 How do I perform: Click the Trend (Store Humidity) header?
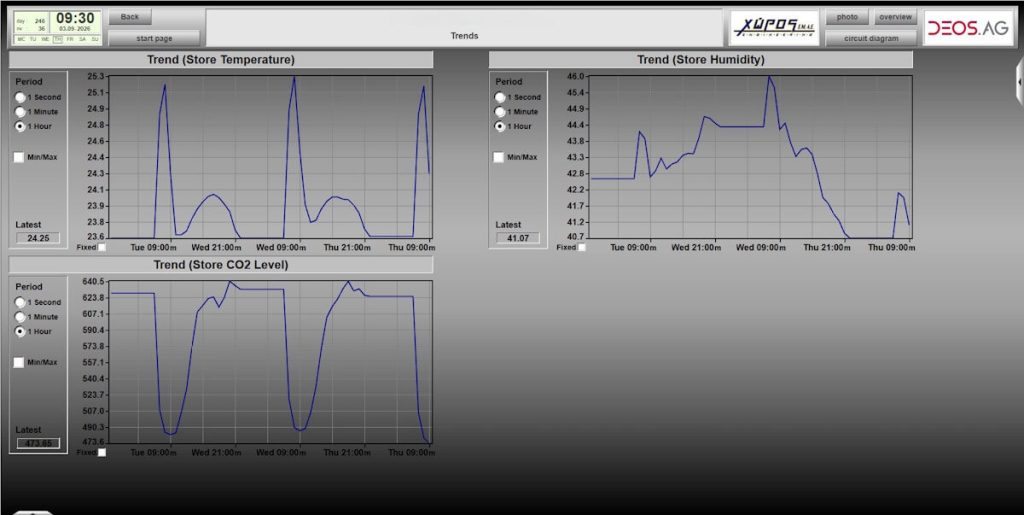click(701, 59)
